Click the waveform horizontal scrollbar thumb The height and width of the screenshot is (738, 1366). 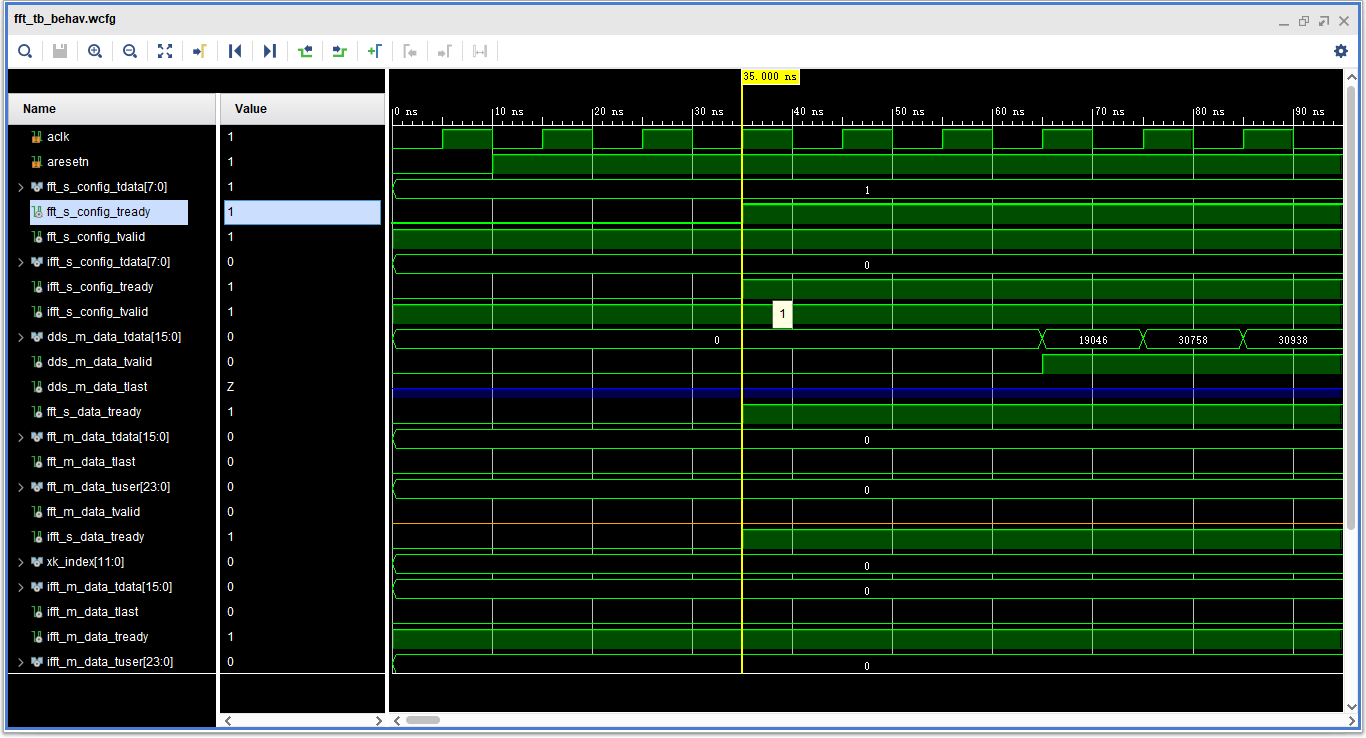(423, 720)
